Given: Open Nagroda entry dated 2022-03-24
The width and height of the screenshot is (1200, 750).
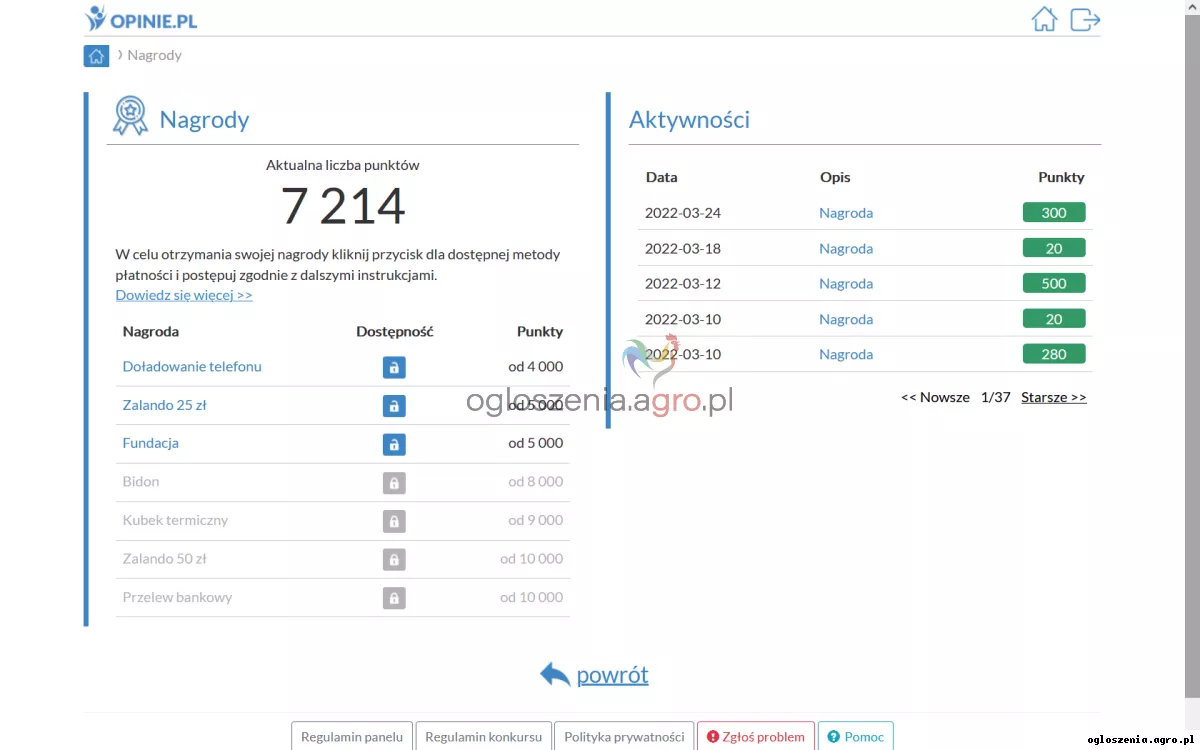Looking at the screenshot, I should [846, 213].
